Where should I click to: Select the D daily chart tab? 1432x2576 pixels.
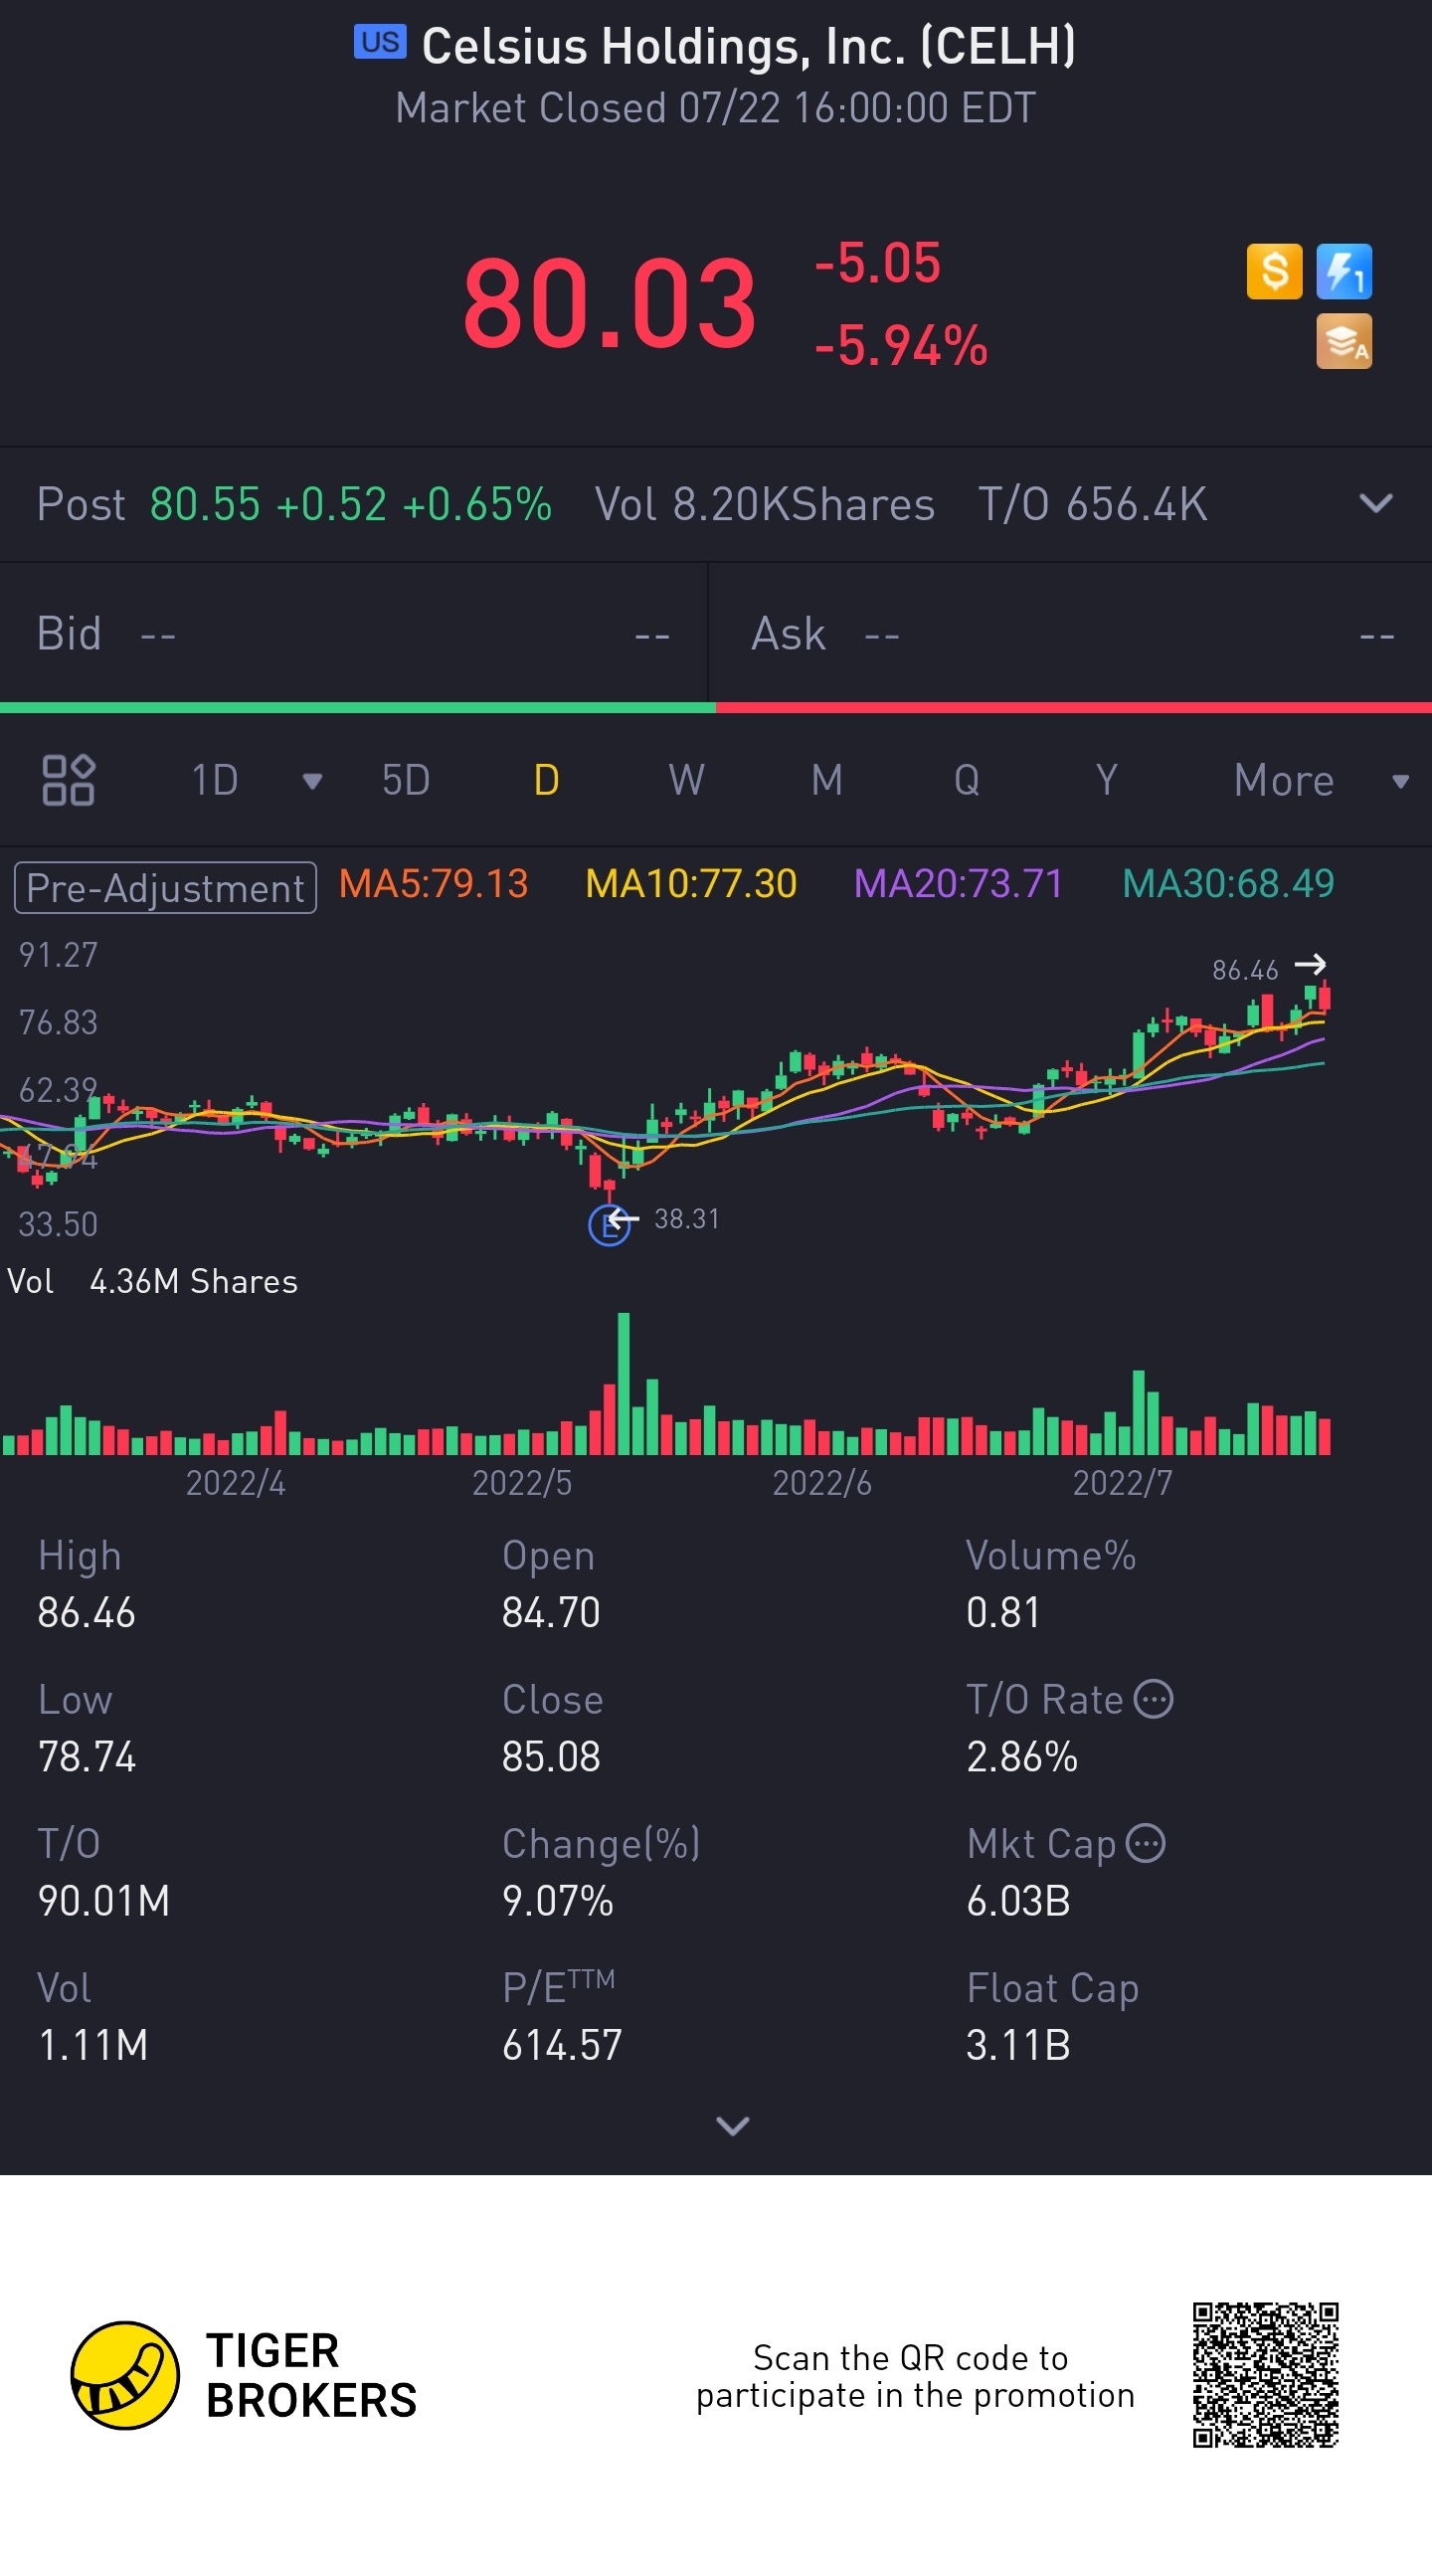point(546,781)
